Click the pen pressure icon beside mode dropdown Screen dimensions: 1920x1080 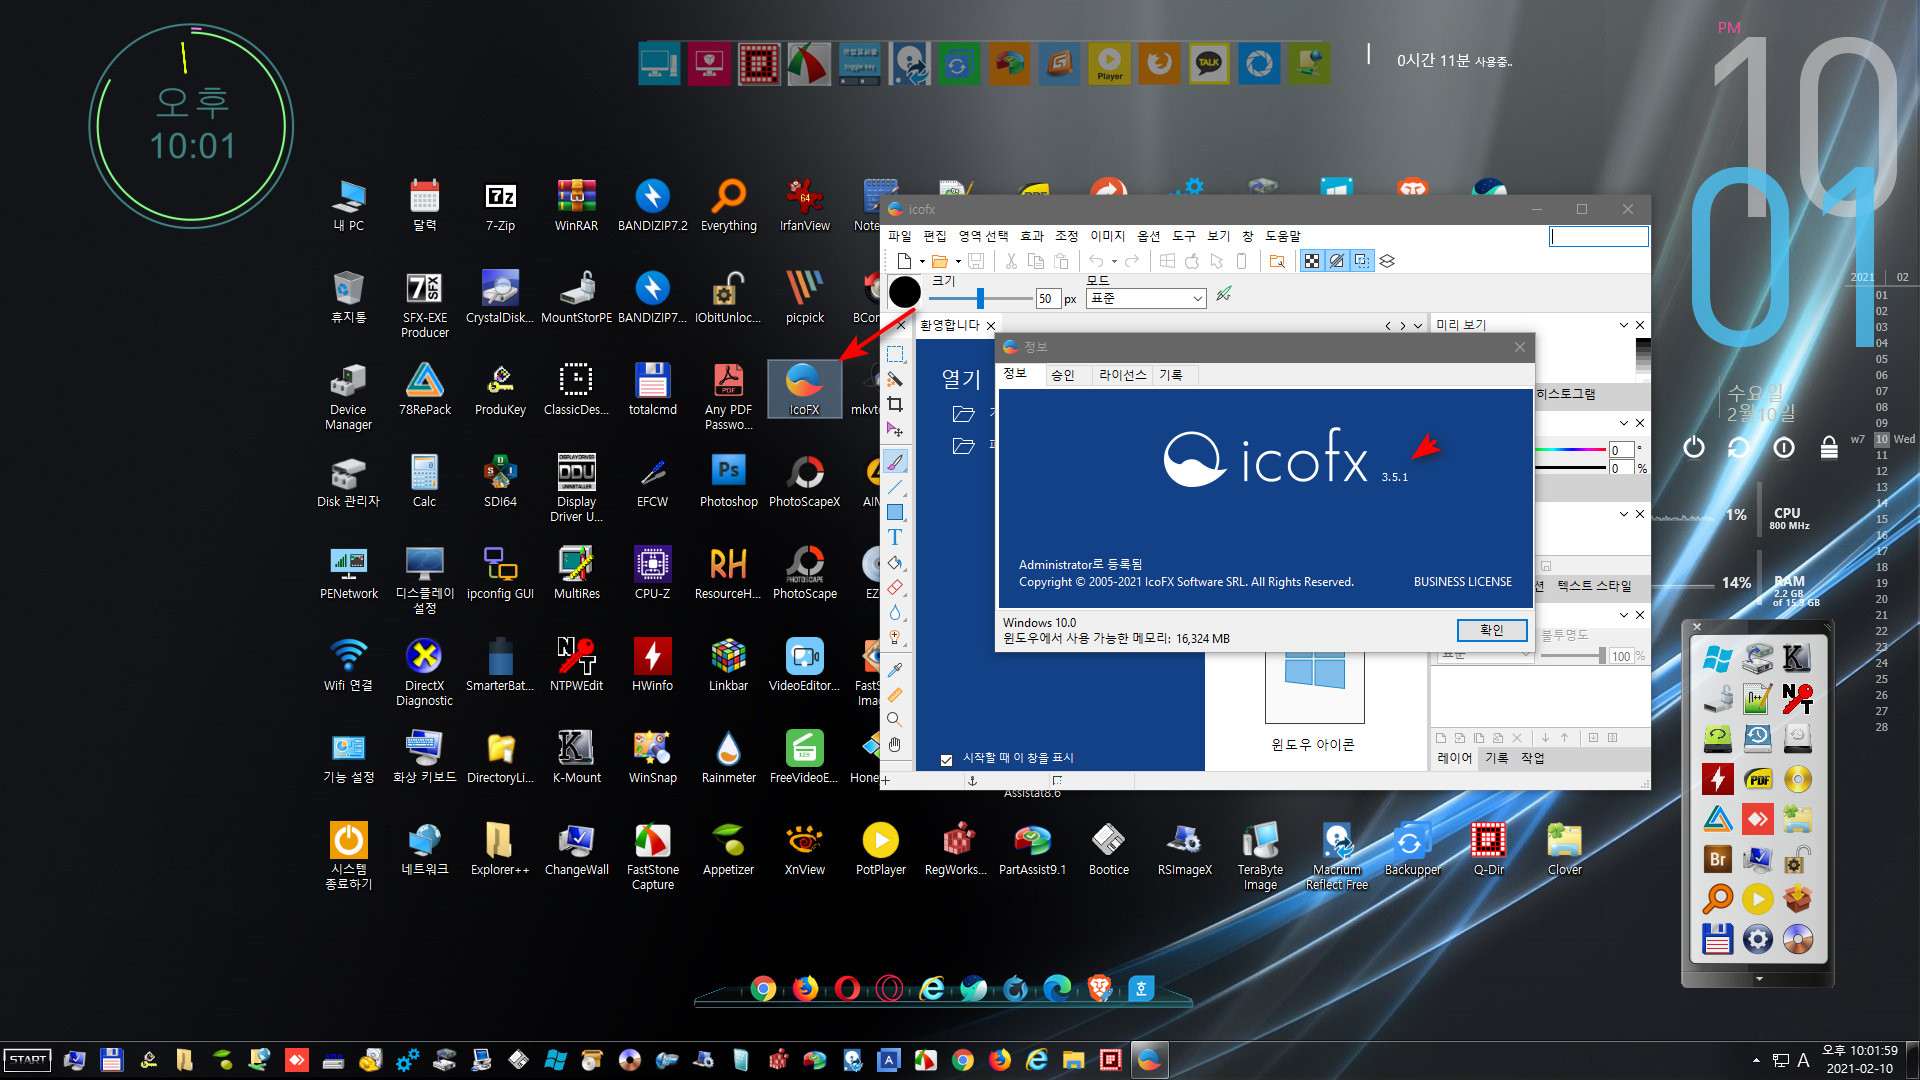tap(1224, 294)
